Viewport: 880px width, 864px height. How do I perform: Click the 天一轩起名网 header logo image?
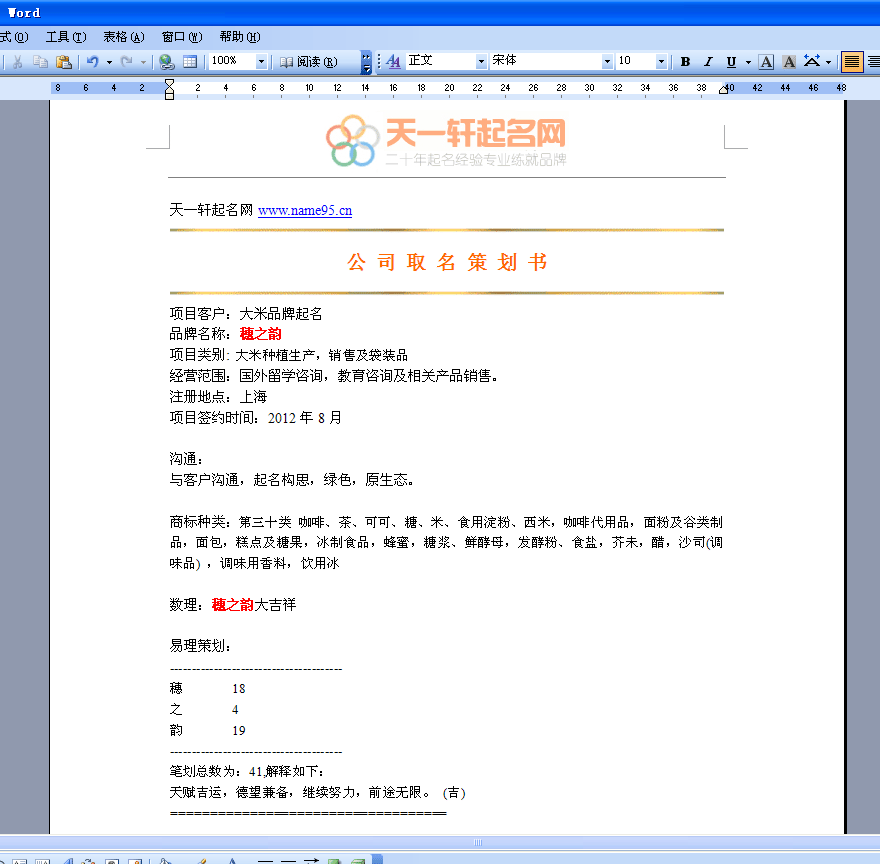[446, 141]
